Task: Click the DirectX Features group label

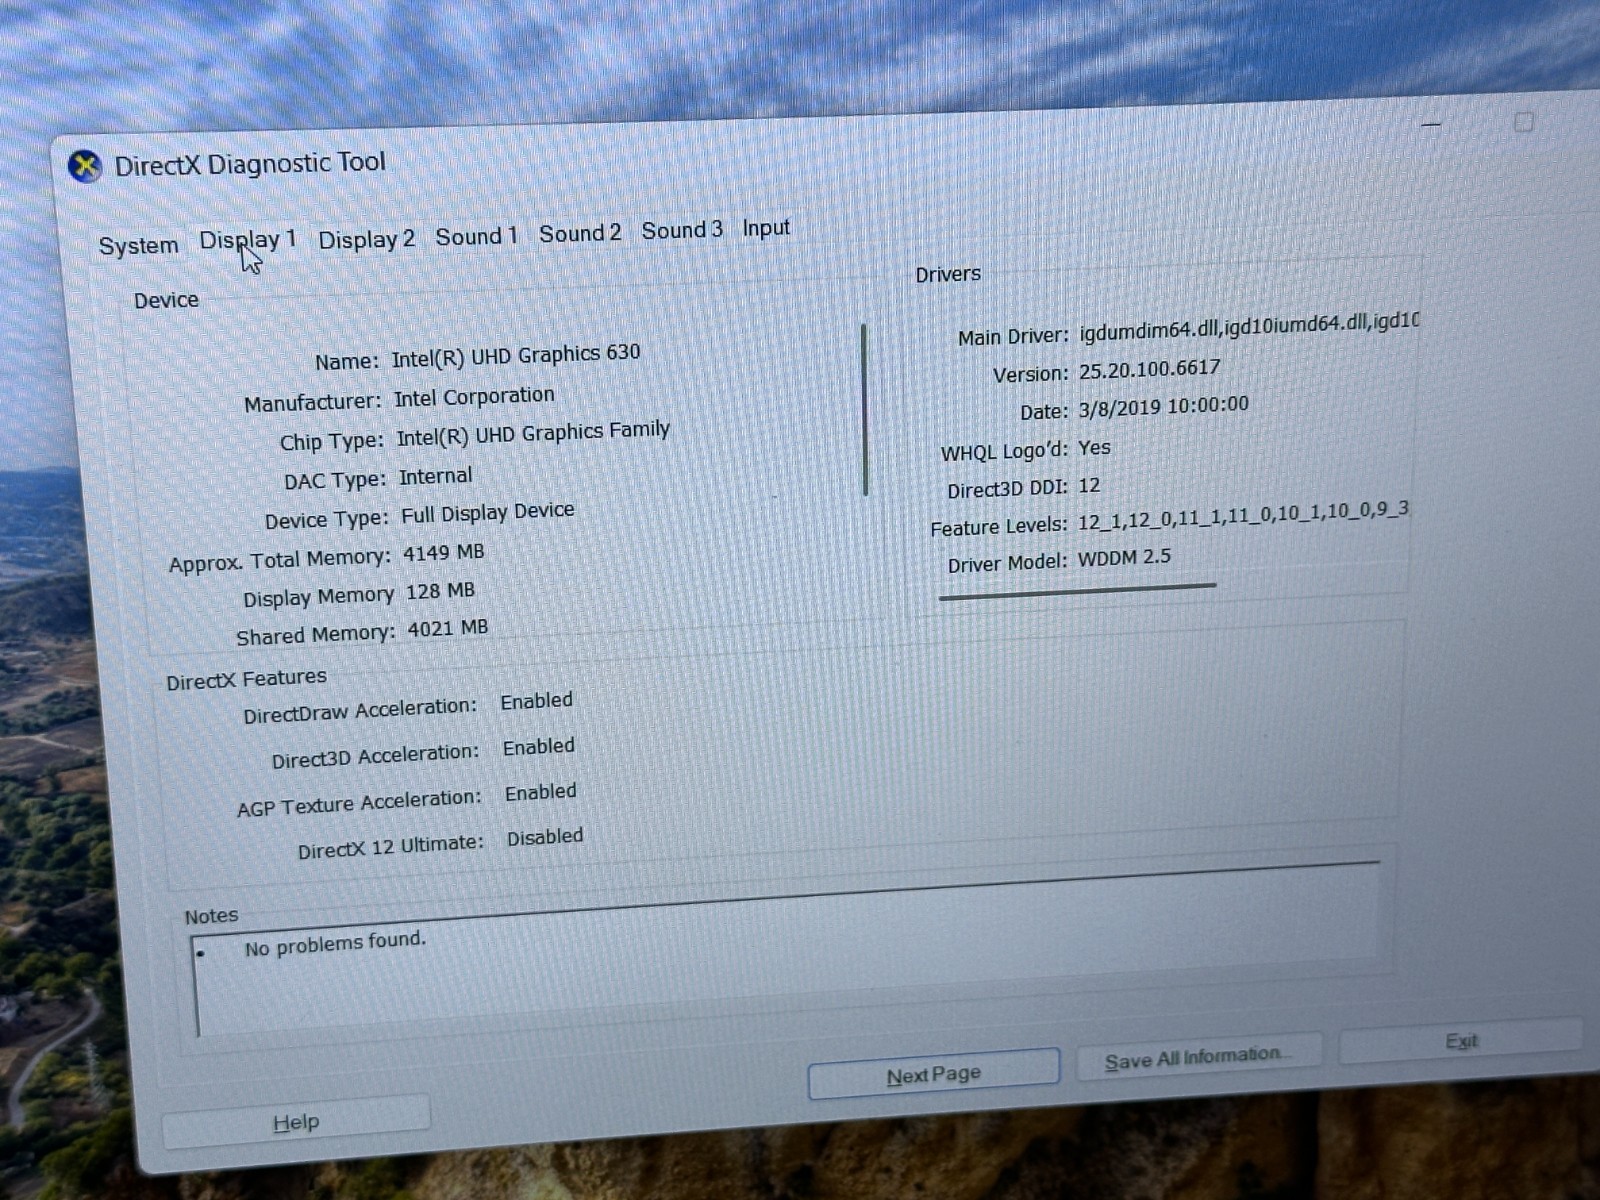Action: (246, 679)
